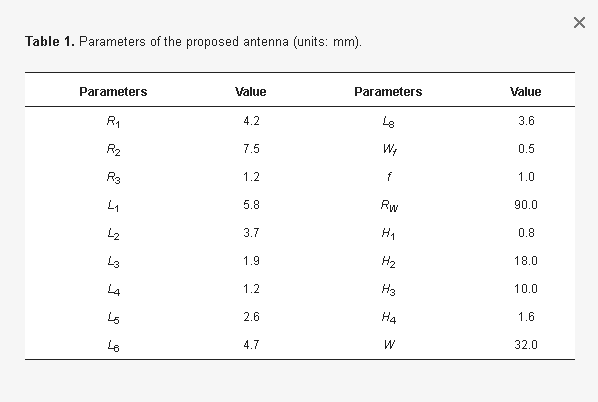The height and width of the screenshot is (402, 598).
Task: Click the W value 32.0
Action: (x=526, y=345)
